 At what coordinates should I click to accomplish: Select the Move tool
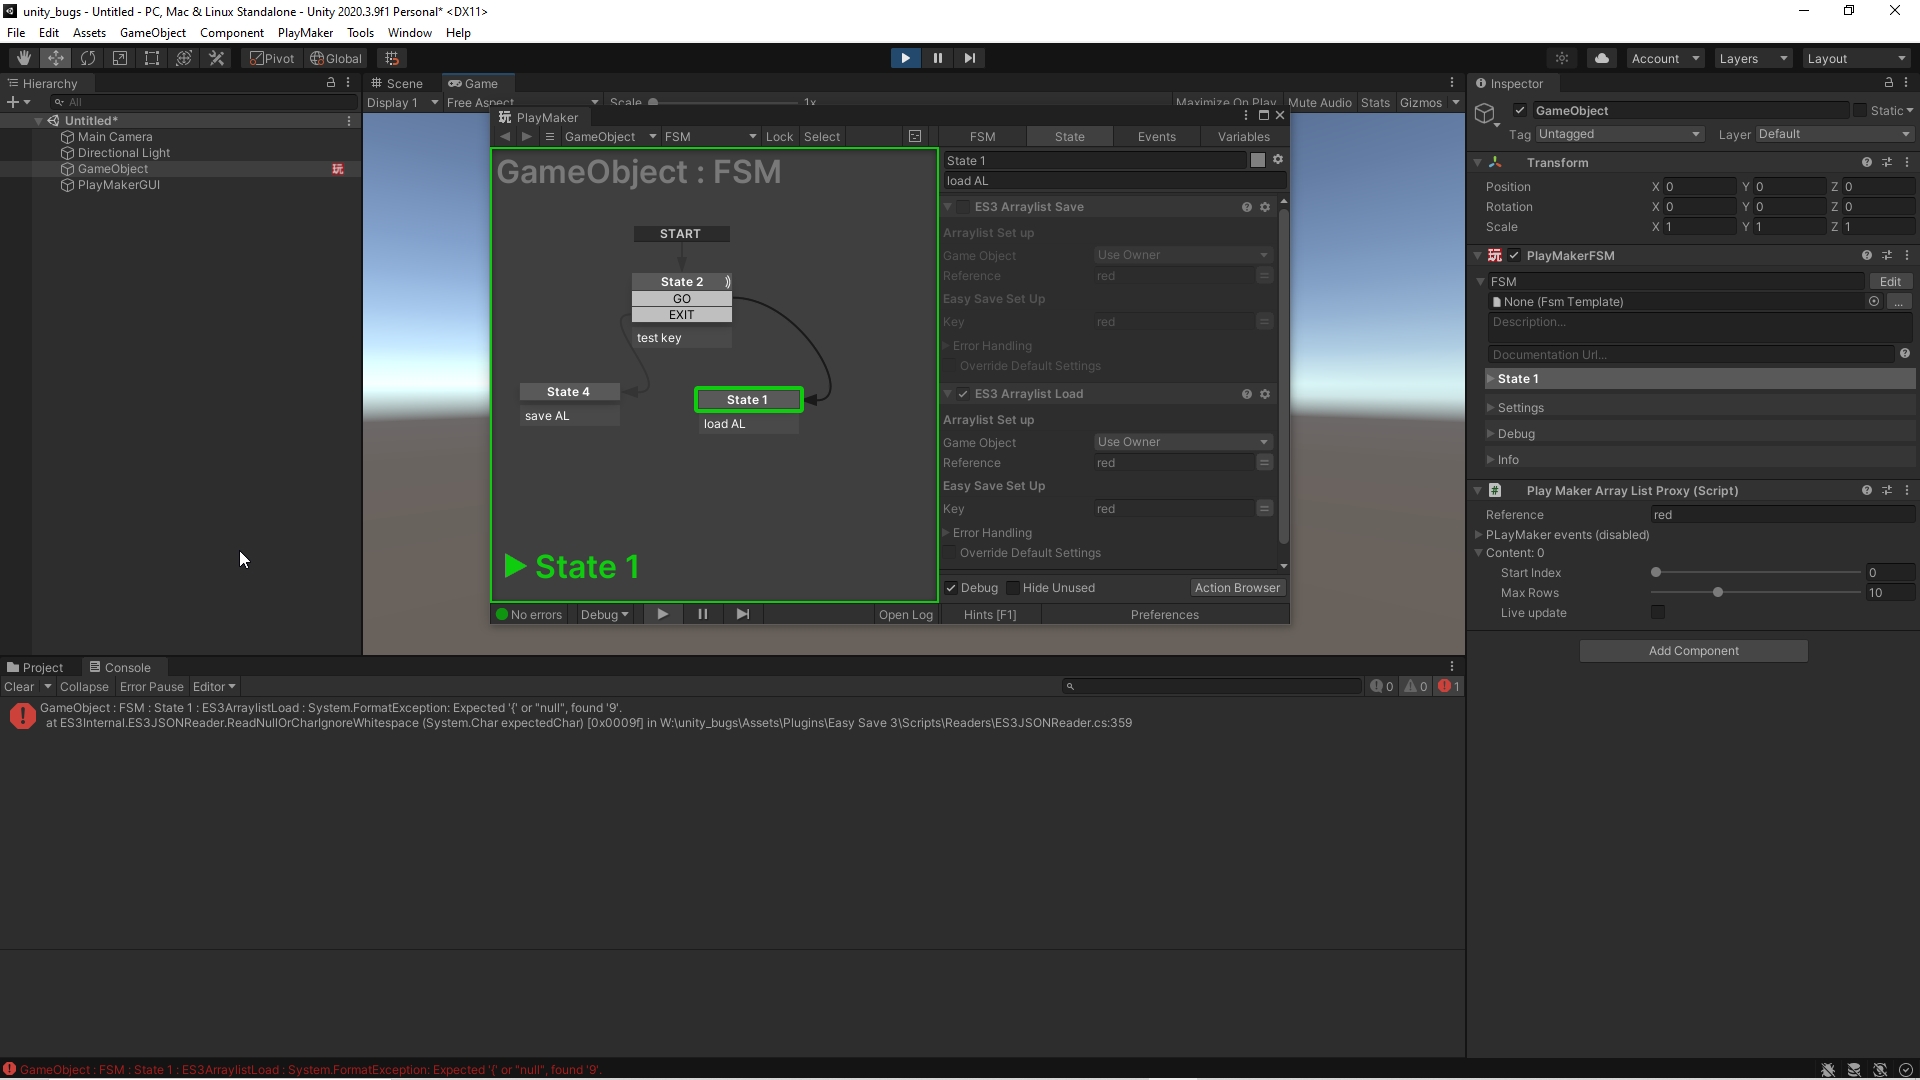click(55, 58)
